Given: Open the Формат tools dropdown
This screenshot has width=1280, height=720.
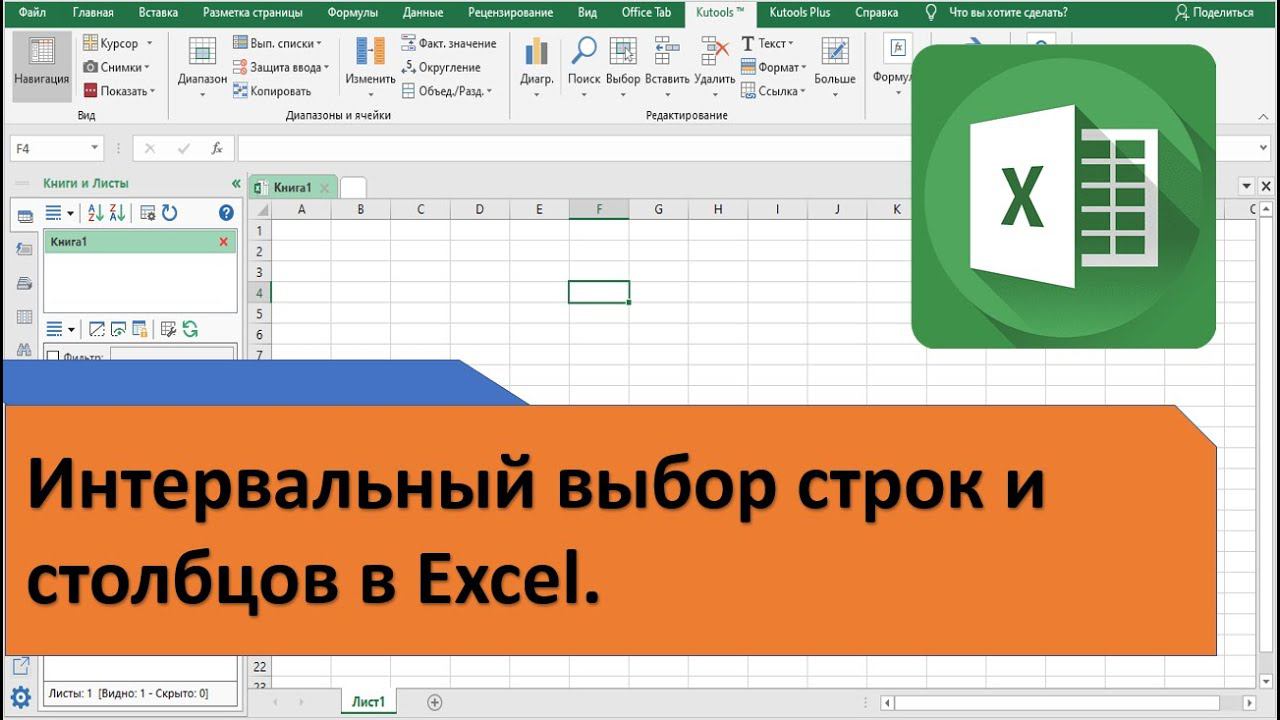Looking at the screenshot, I should point(774,67).
